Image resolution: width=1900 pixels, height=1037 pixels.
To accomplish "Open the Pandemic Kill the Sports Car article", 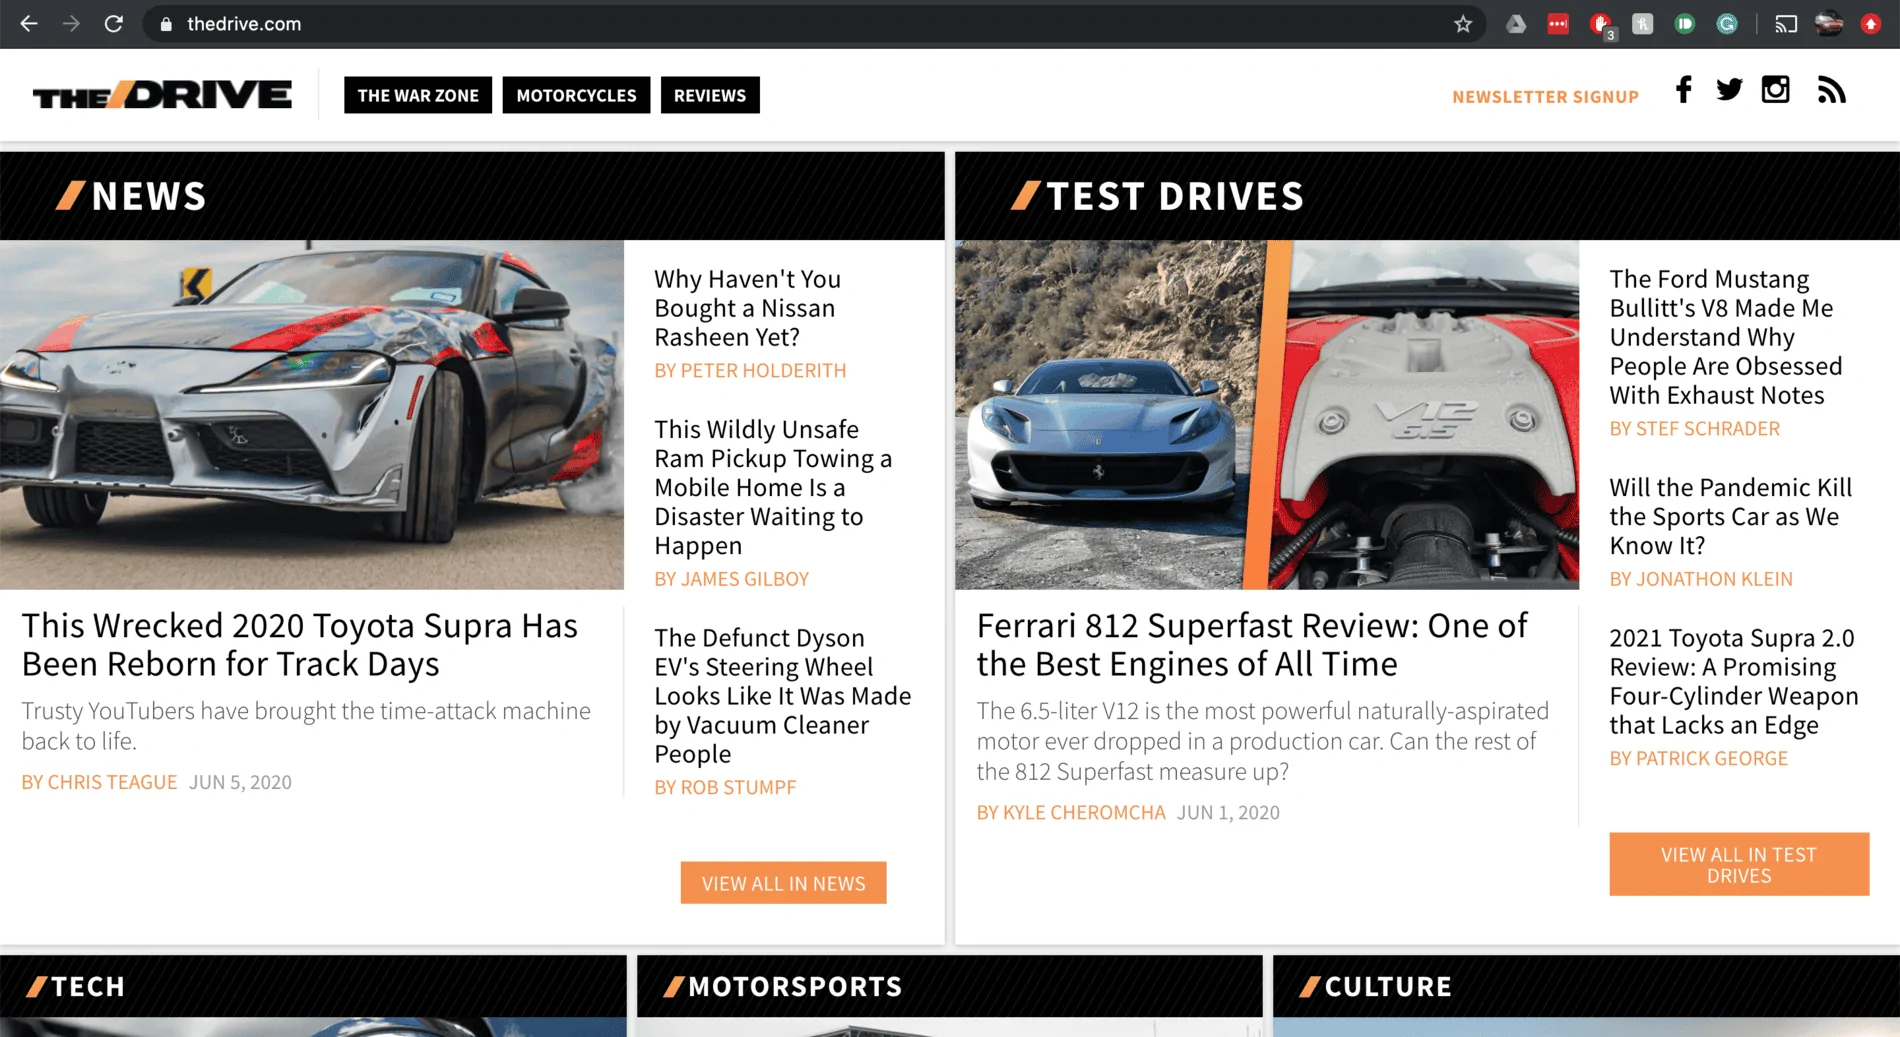I will 1731,516.
